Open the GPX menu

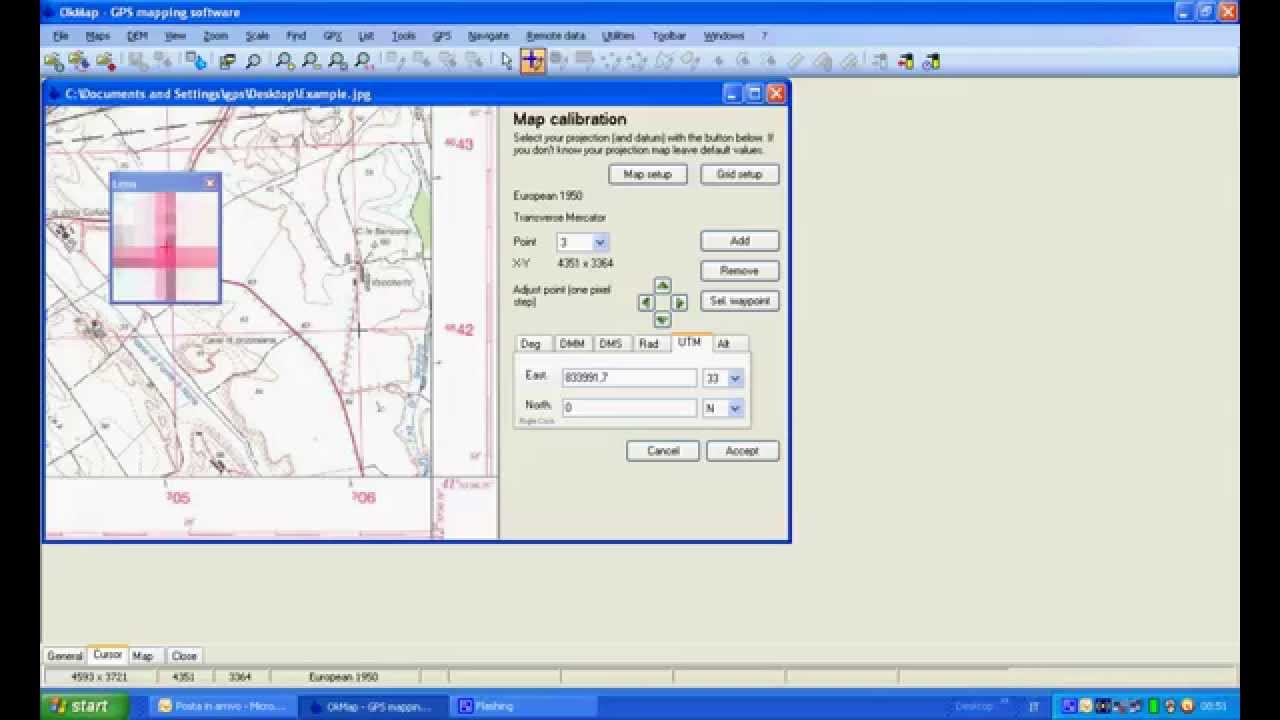(332, 36)
